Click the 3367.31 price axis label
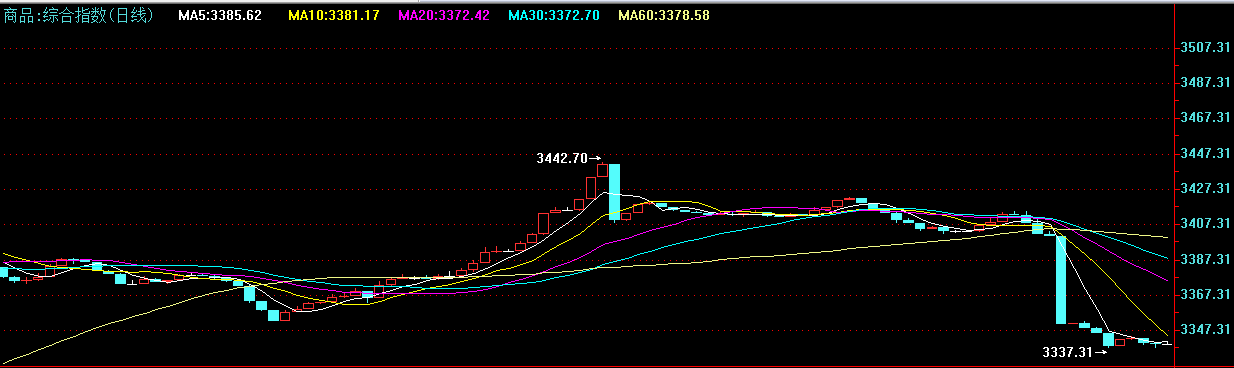The height and width of the screenshot is (368, 1234). [1205, 294]
